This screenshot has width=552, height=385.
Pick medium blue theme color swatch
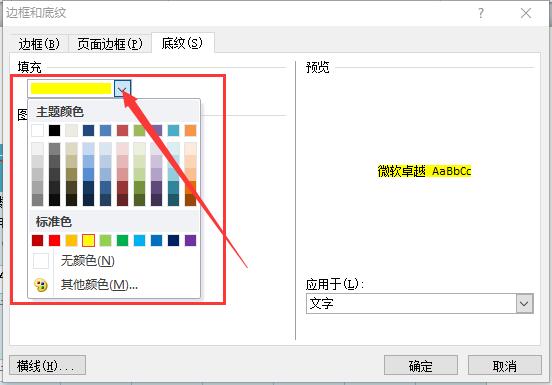click(x=105, y=130)
